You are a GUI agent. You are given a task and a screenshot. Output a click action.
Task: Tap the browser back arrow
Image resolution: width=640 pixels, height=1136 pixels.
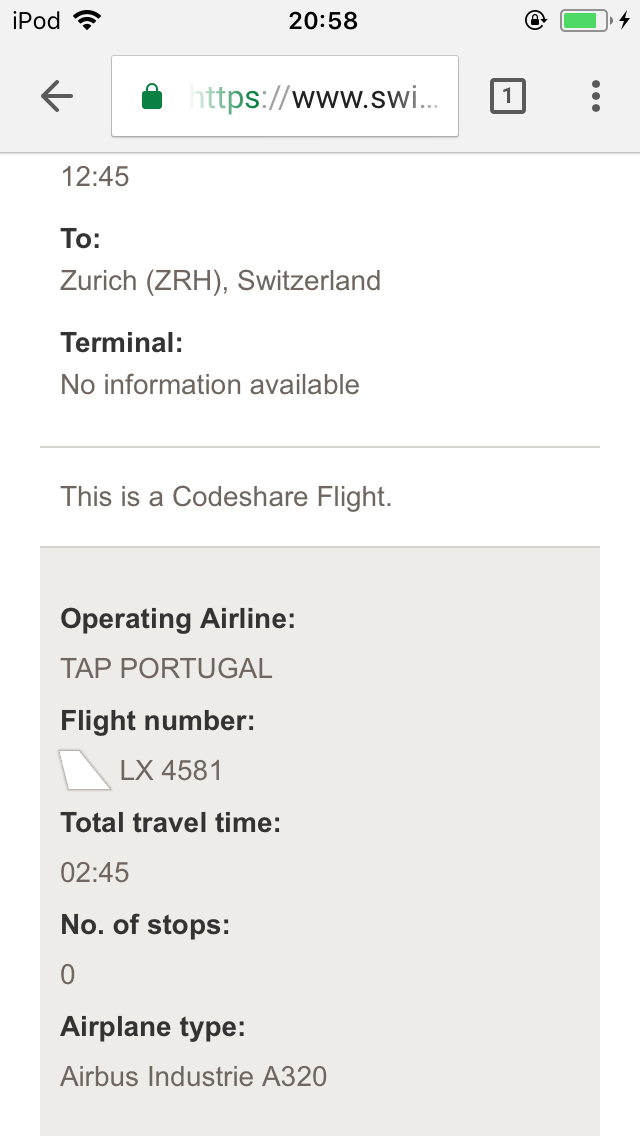57,96
